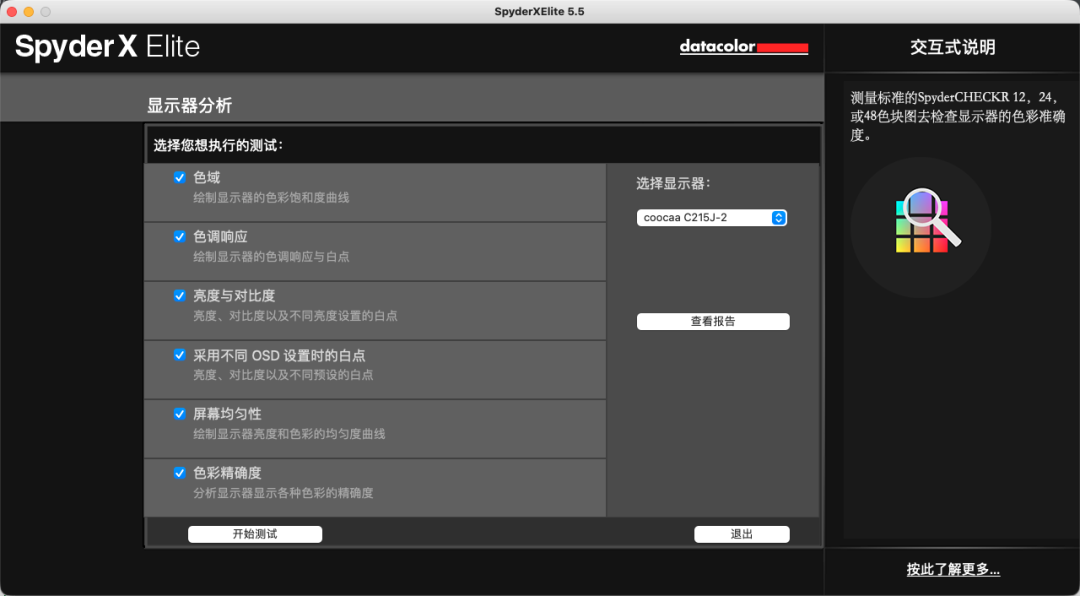
Task: Click the 色彩精确度 label
Action: [x=227, y=473]
